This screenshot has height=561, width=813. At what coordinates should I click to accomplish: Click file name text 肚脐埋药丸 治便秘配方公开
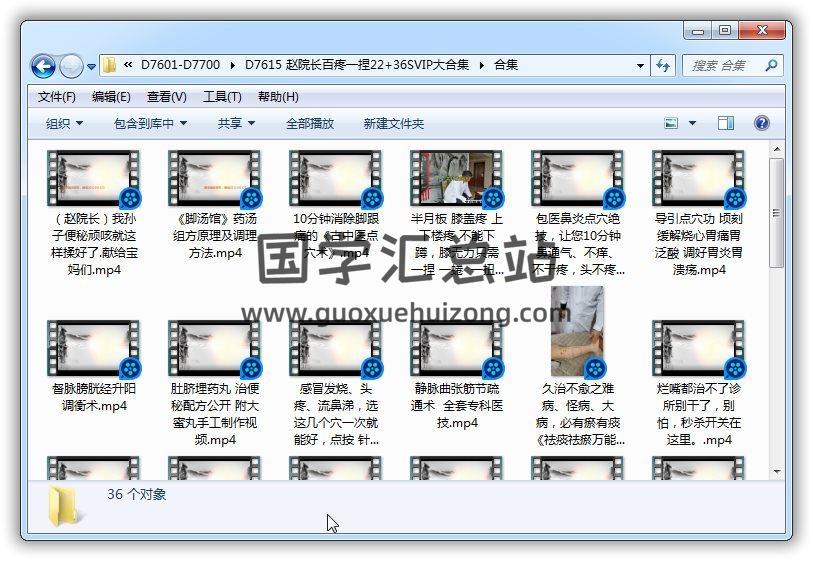(215, 414)
